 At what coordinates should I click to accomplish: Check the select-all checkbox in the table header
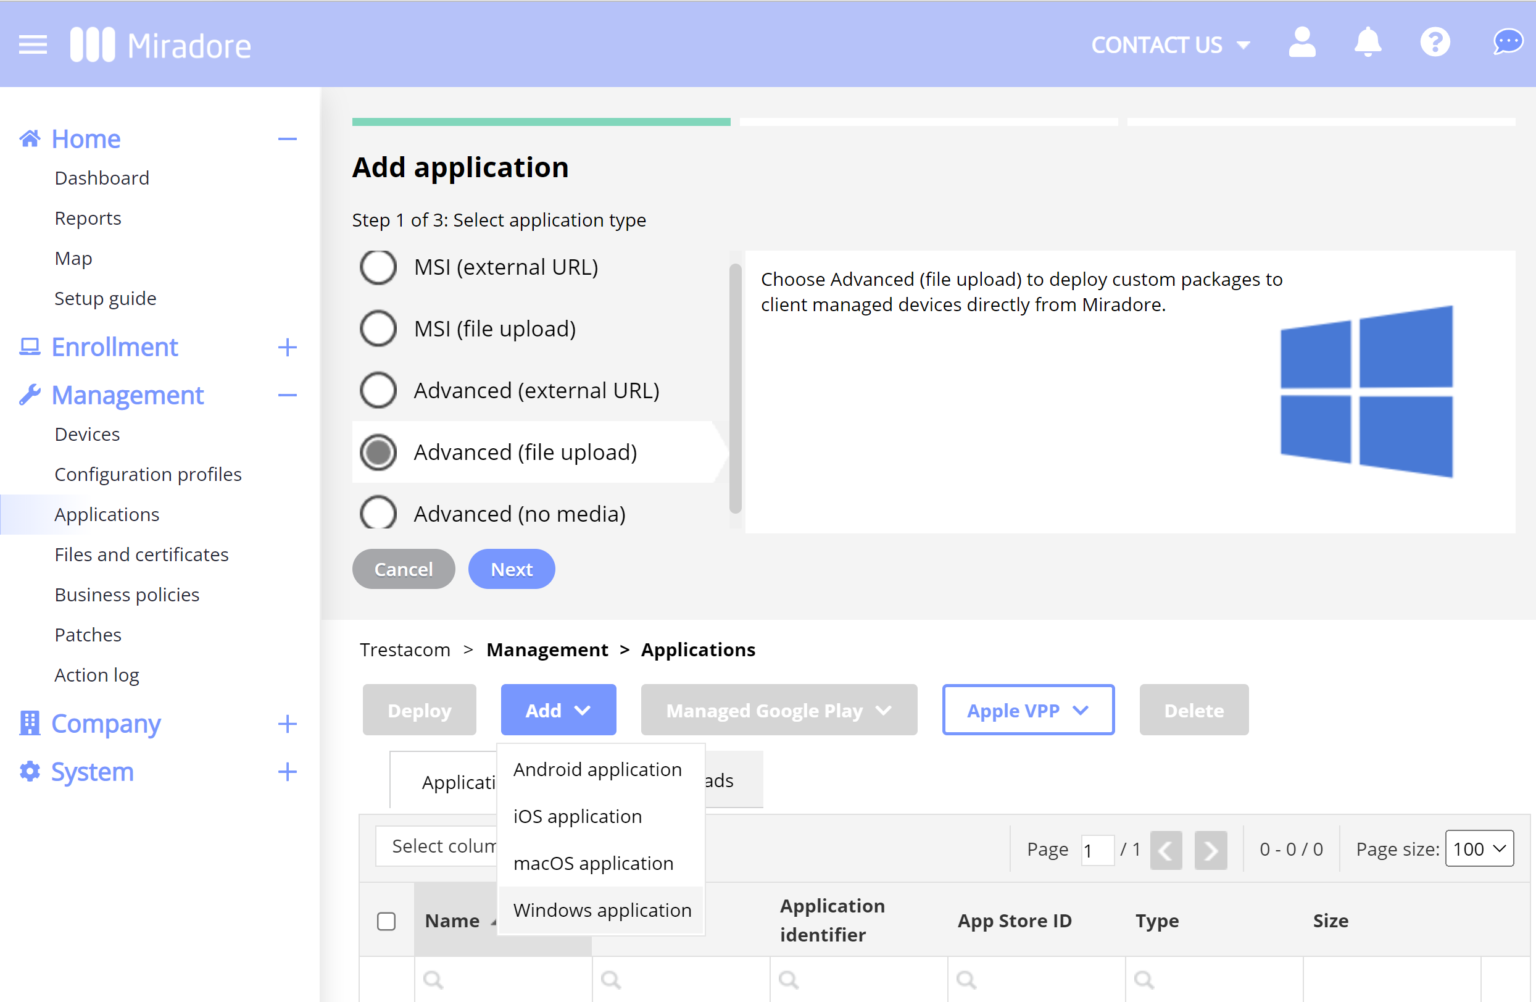[x=386, y=921]
